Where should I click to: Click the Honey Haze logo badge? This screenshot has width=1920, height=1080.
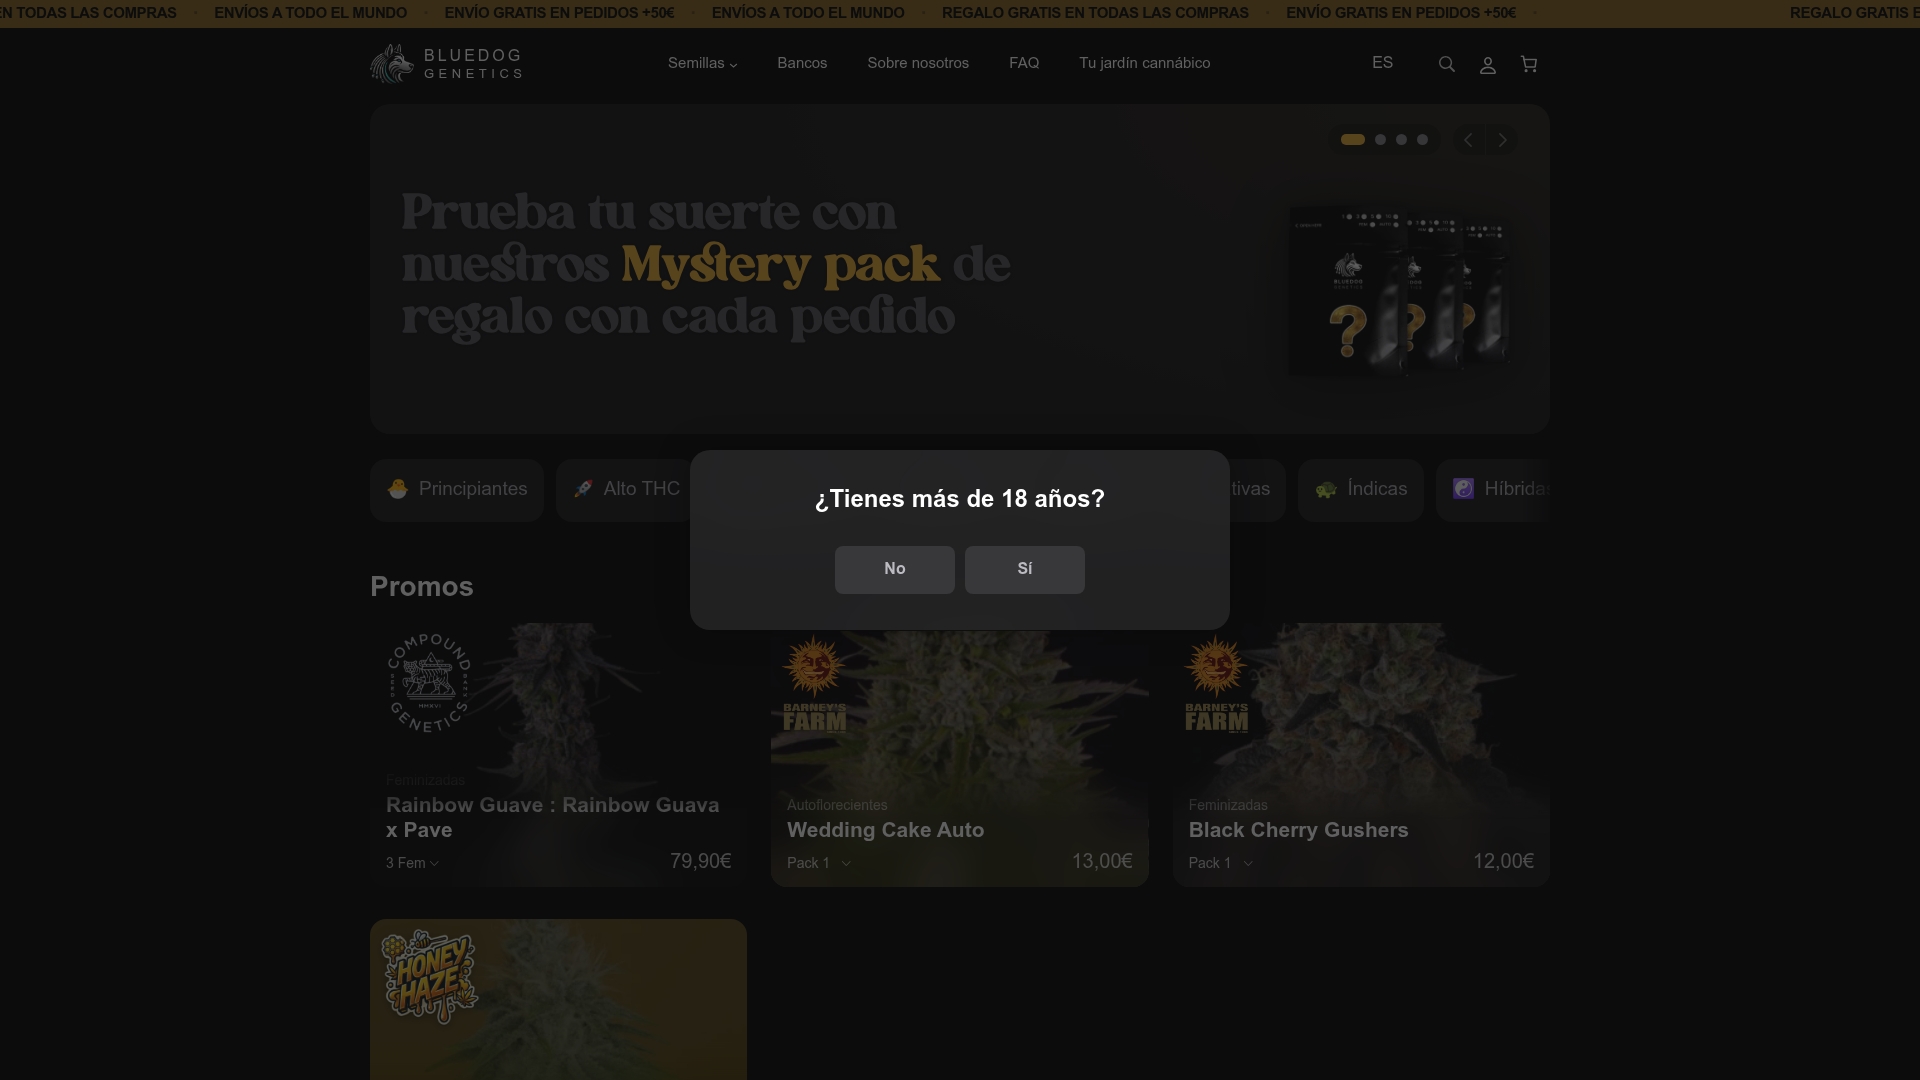pyautogui.click(x=430, y=977)
